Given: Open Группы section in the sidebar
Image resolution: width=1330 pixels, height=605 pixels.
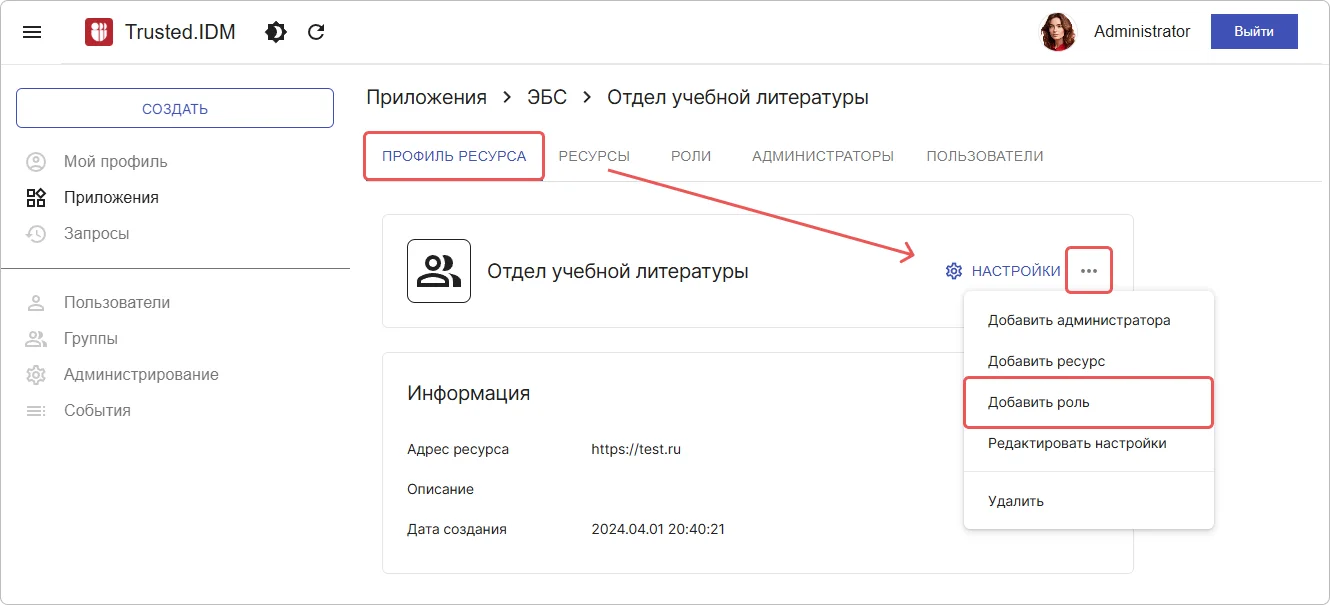Looking at the screenshot, I should point(90,338).
